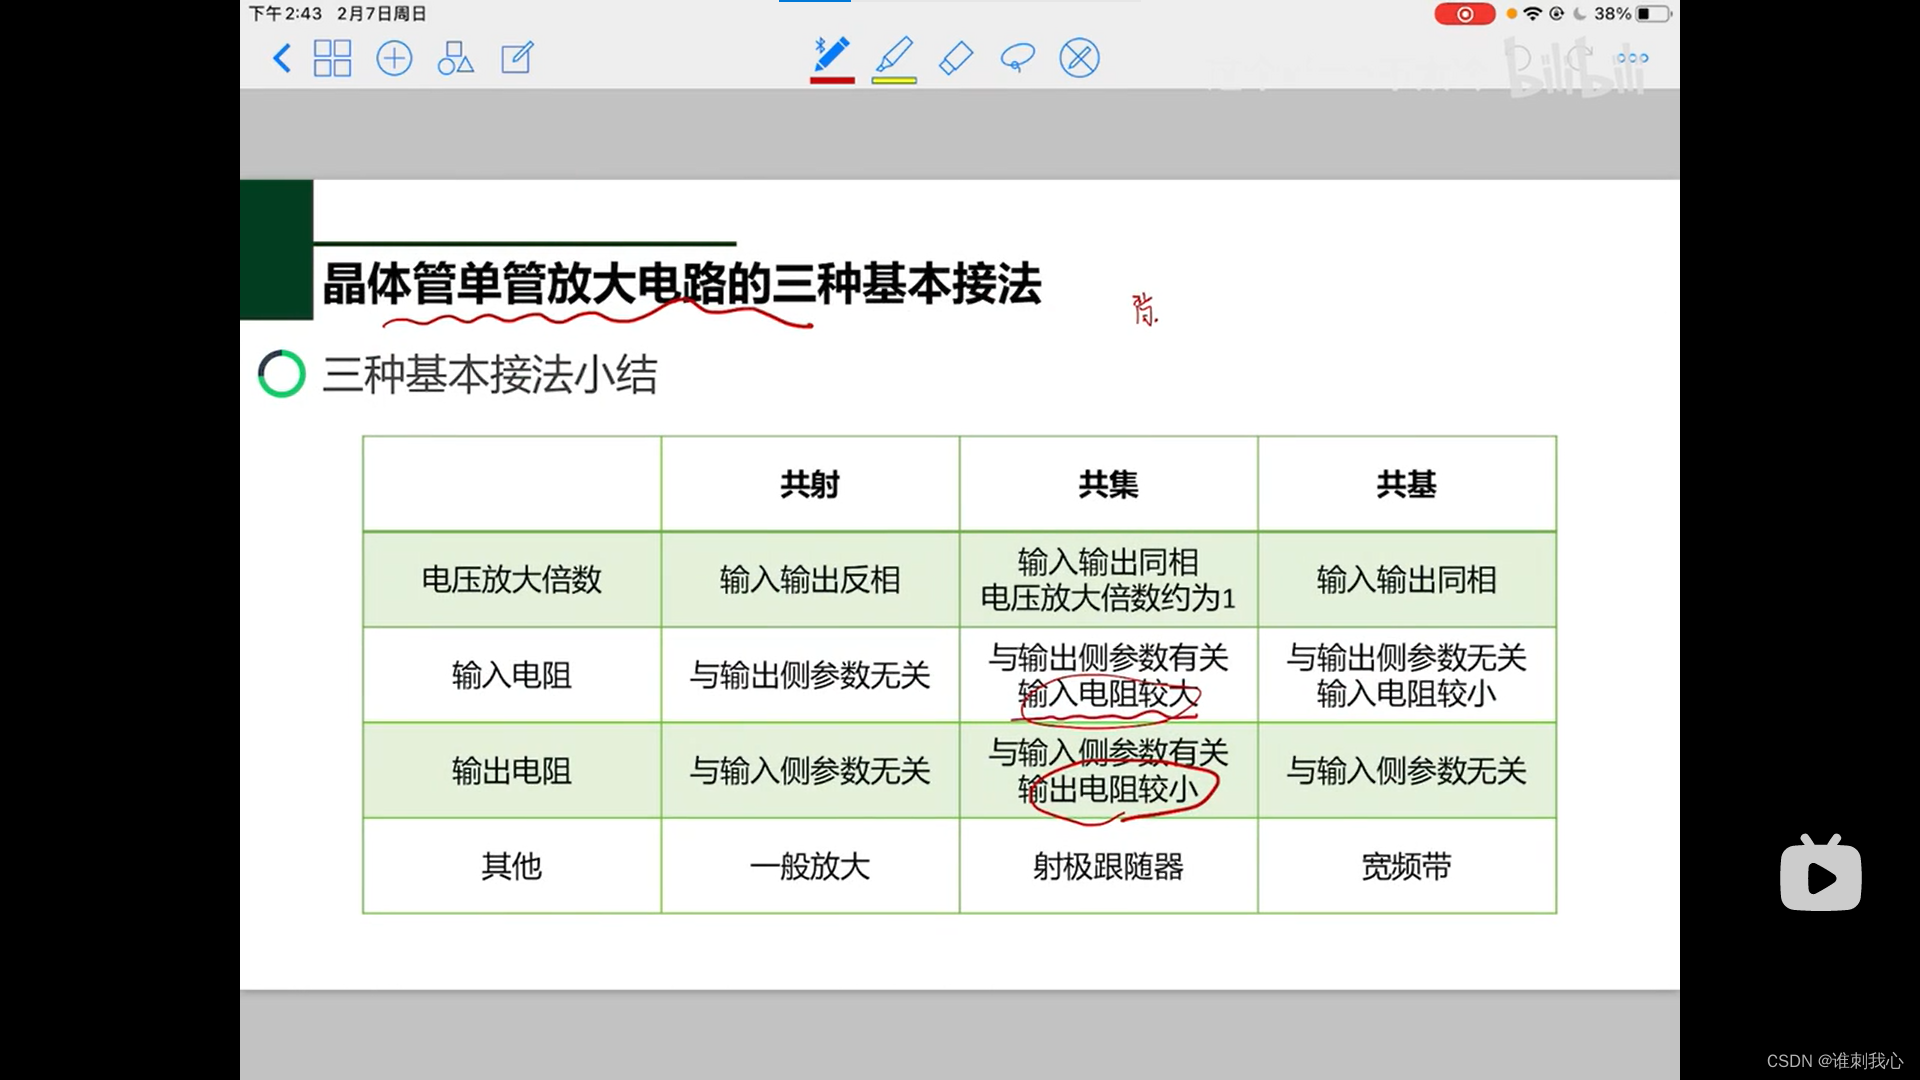Select the eraser tool
This screenshot has height=1080, width=1920.
coord(956,58)
